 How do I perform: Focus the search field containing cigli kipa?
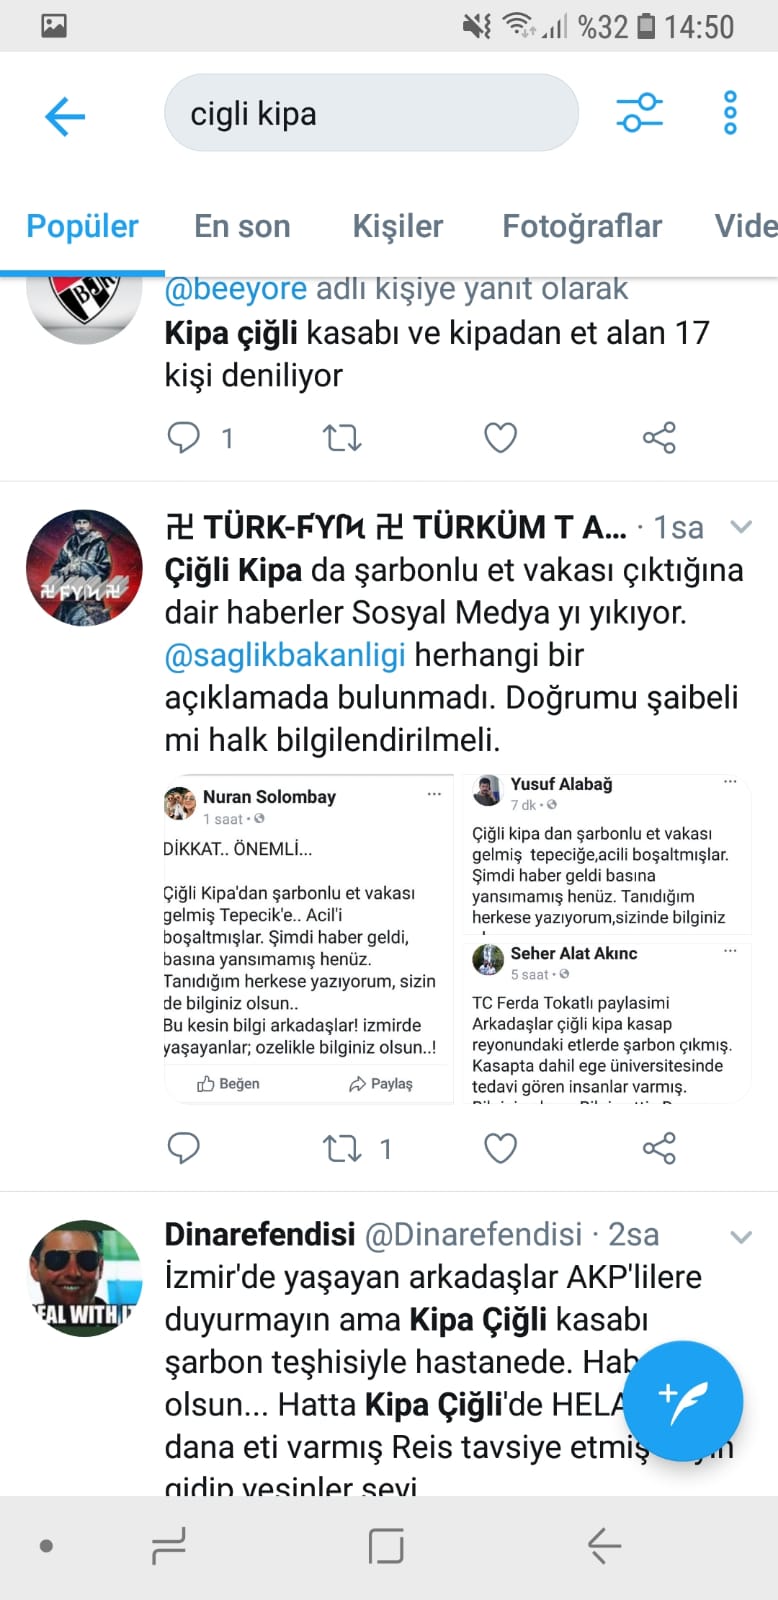click(371, 113)
